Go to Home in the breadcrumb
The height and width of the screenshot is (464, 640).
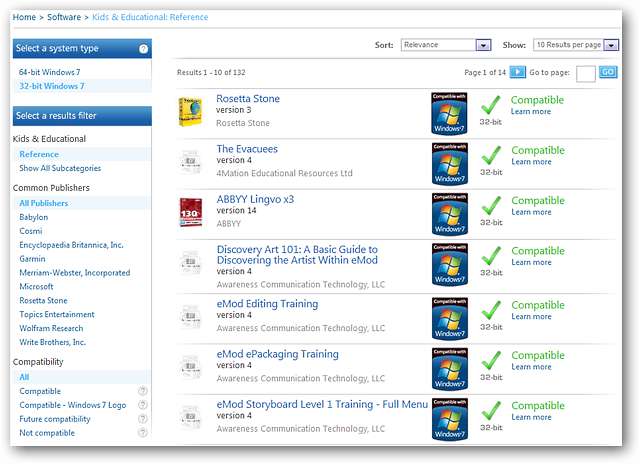click(24, 17)
